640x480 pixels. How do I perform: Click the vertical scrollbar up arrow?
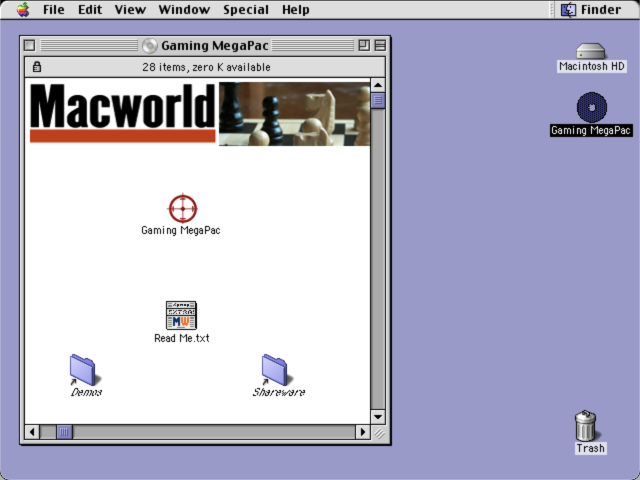click(378, 85)
